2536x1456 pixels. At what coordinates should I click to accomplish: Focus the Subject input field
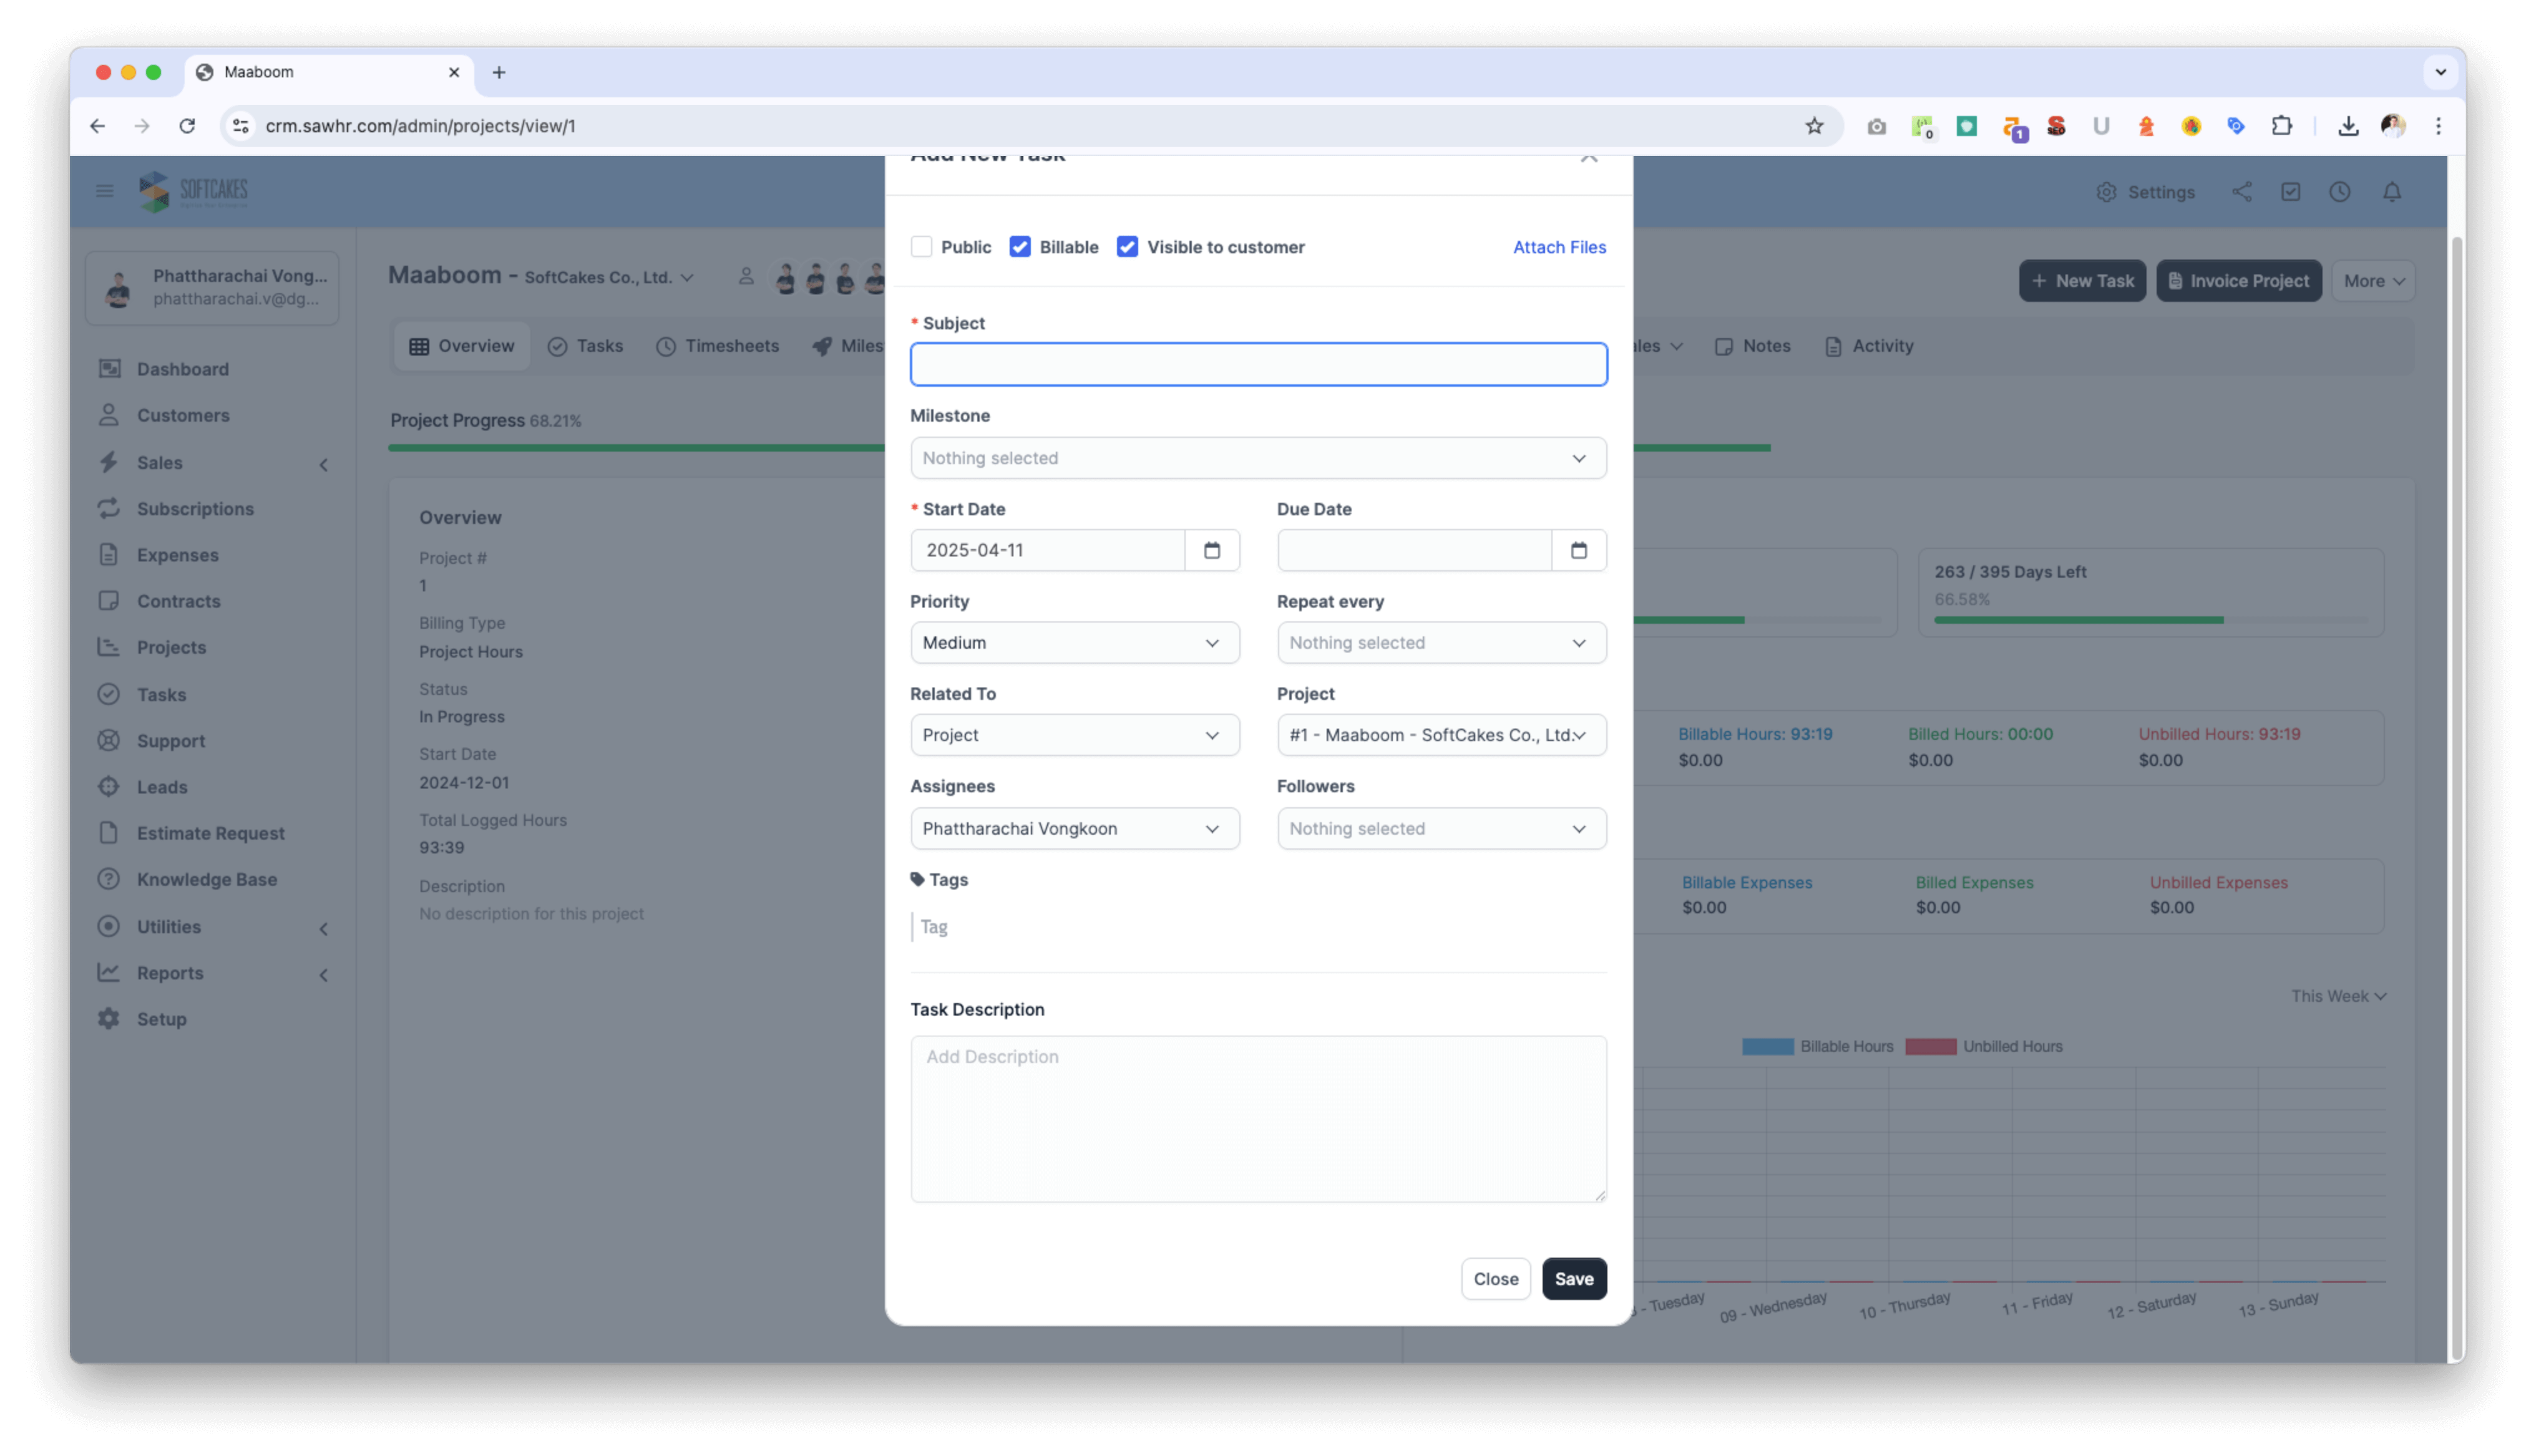(x=1258, y=365)
